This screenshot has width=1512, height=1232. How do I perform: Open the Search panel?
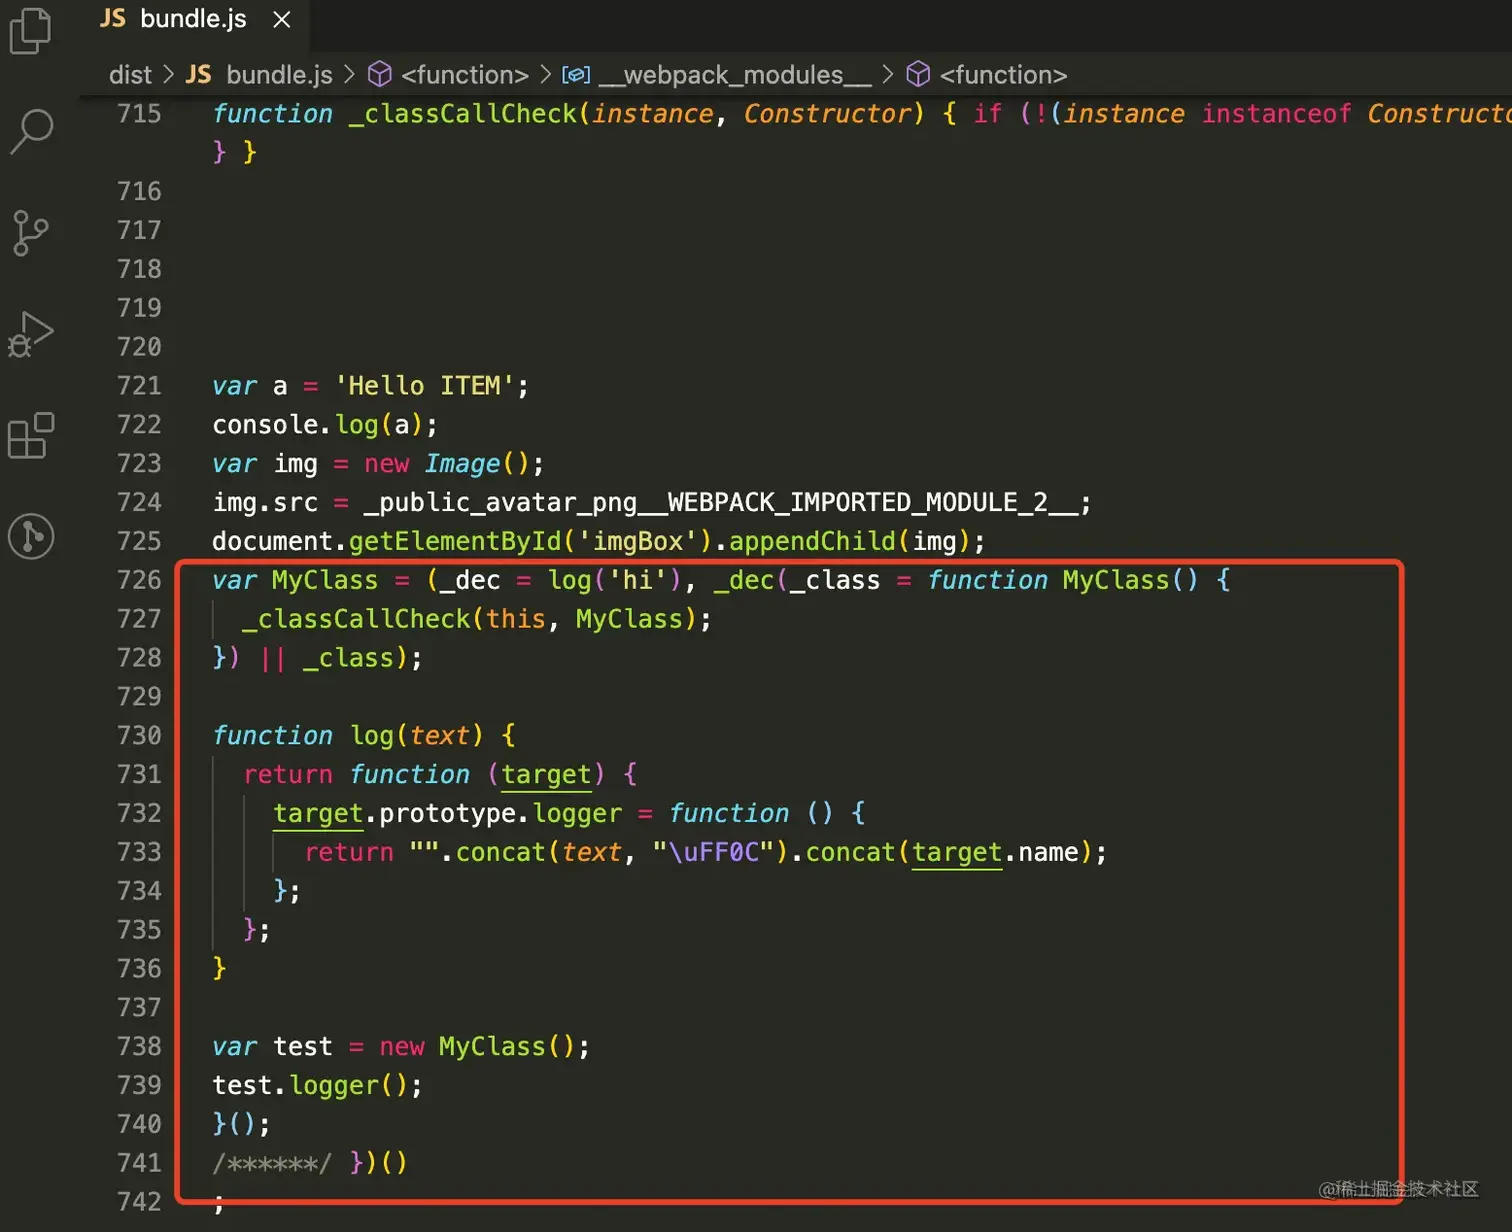(30, 132)
